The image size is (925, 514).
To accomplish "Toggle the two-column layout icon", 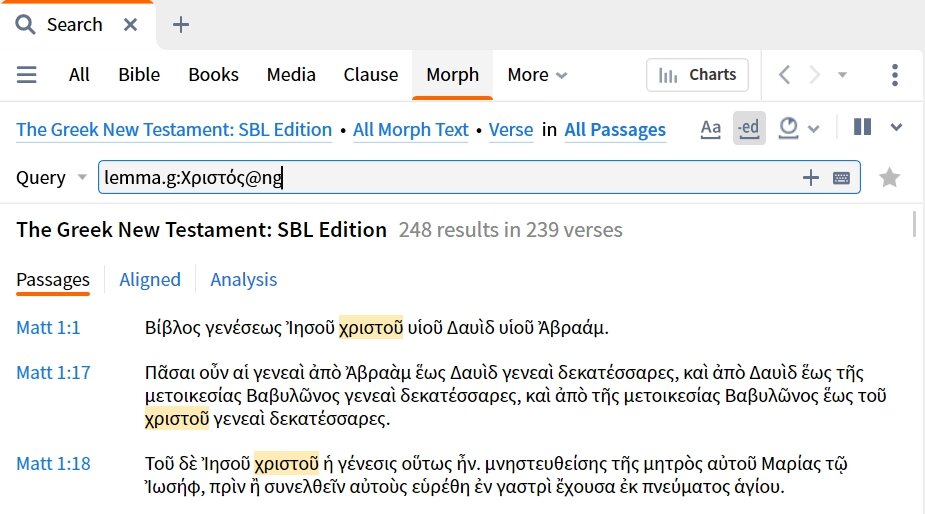I will pyautogui.click(x=862, y=127).
